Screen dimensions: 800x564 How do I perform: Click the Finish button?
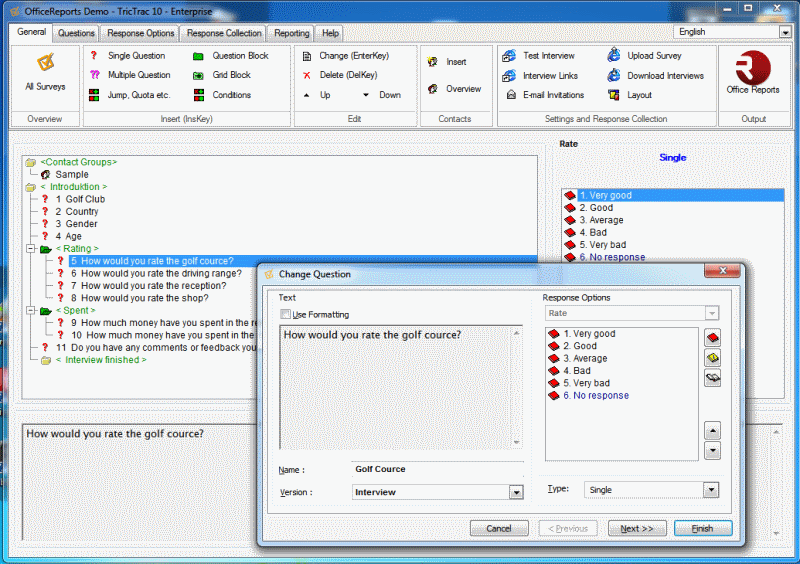pos(703,528)
